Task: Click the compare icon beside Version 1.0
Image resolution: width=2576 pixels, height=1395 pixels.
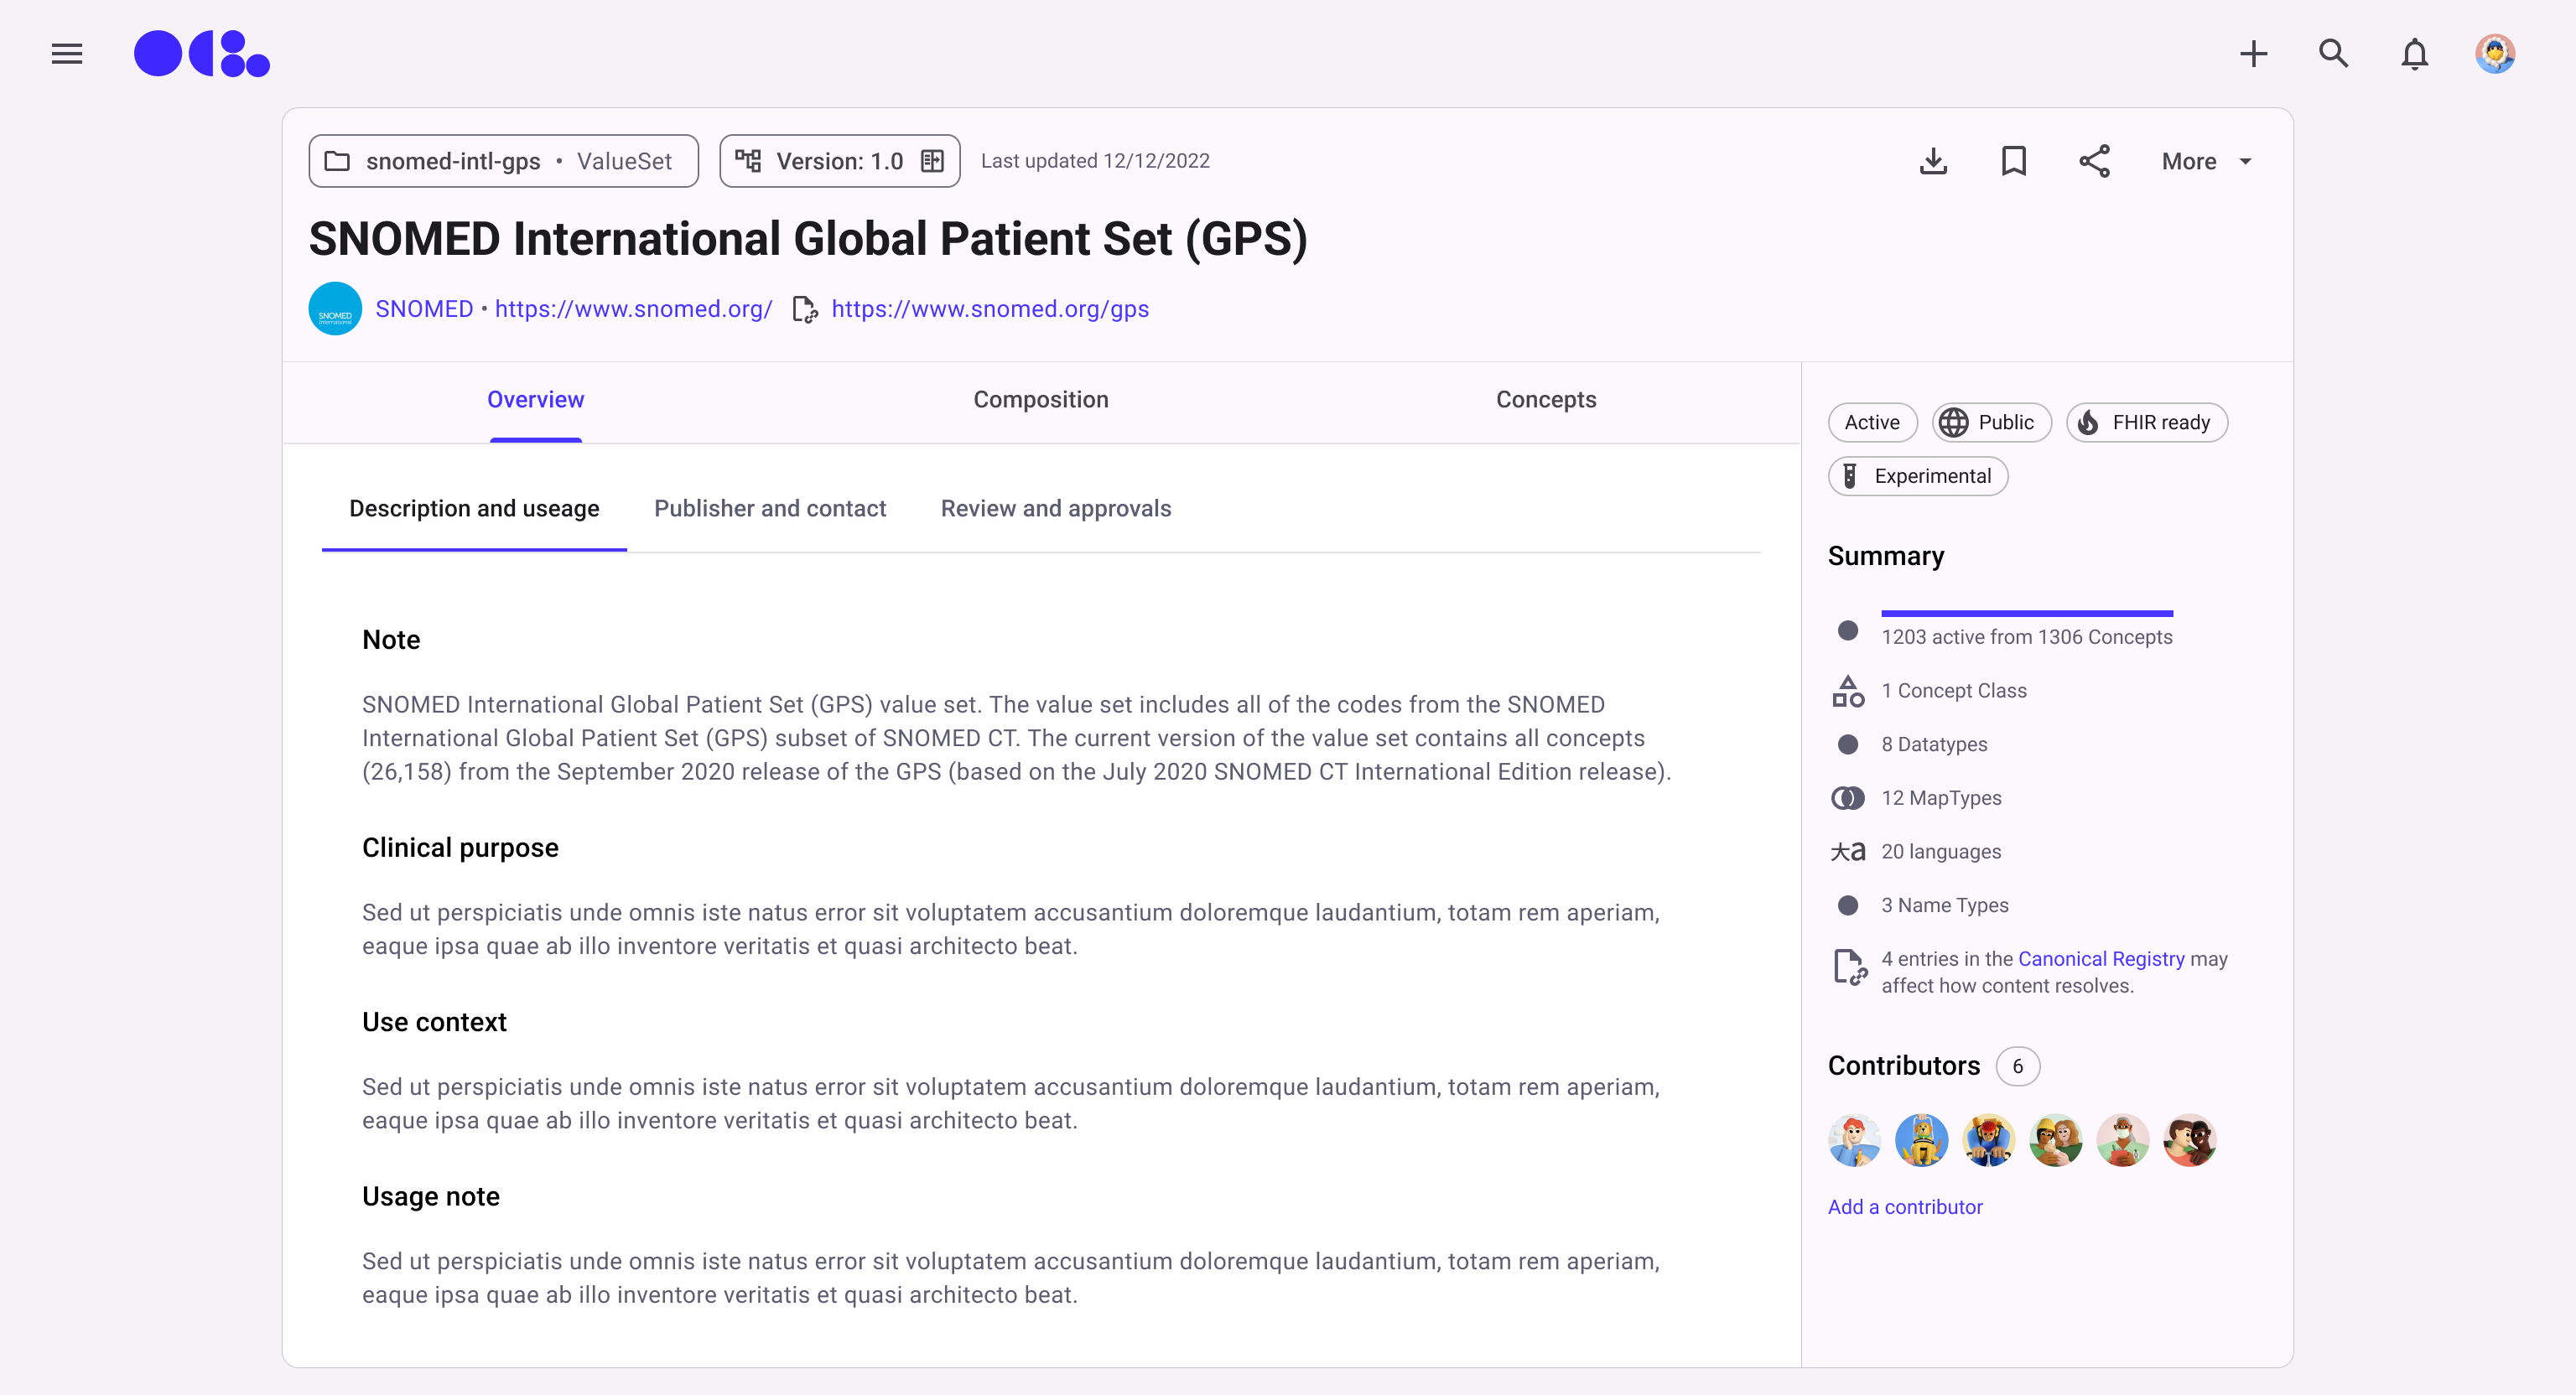Action: click(x=932, y=161)
